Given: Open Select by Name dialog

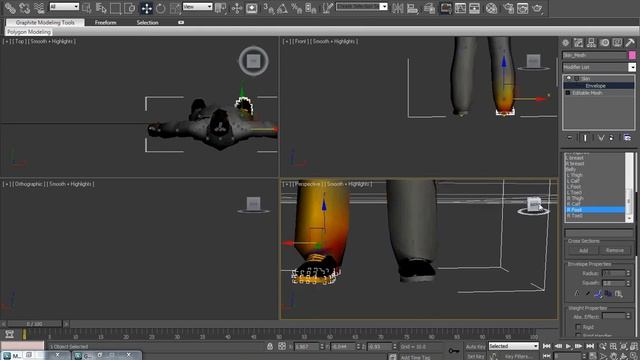Looking at the screenshot, I should click(x=101, y=8).
